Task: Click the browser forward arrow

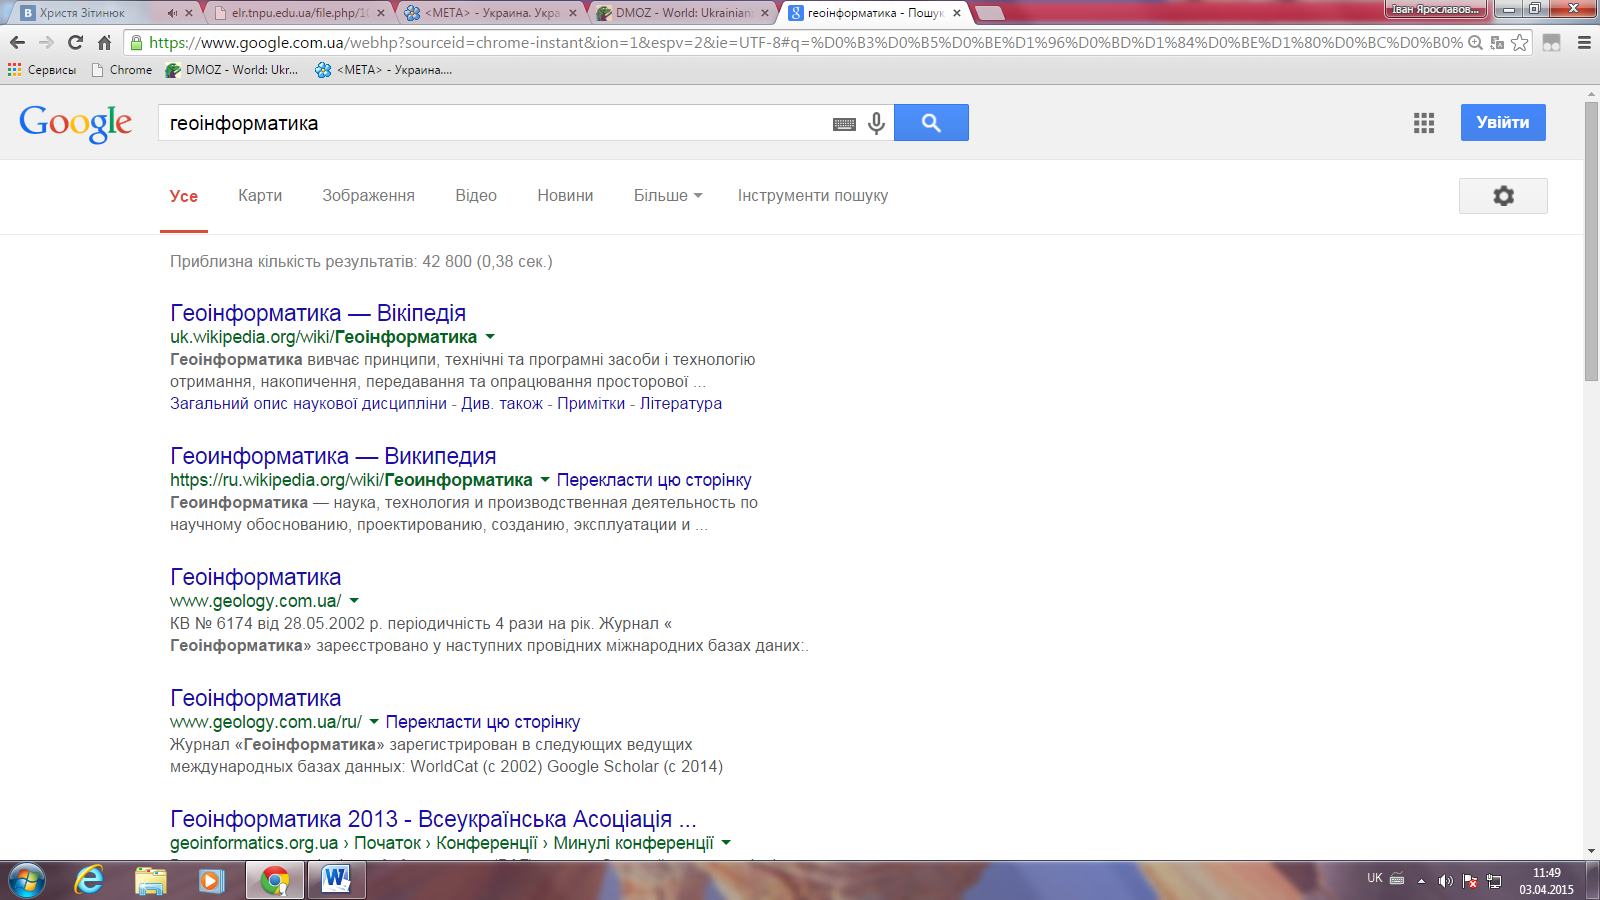Action: pyautogui.click(x=46, y=42)
